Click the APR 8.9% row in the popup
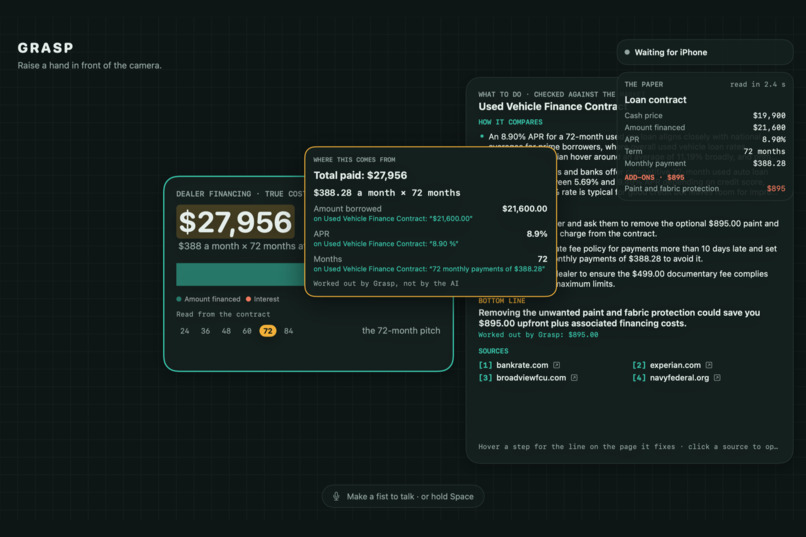 click(x=430, y=234)
